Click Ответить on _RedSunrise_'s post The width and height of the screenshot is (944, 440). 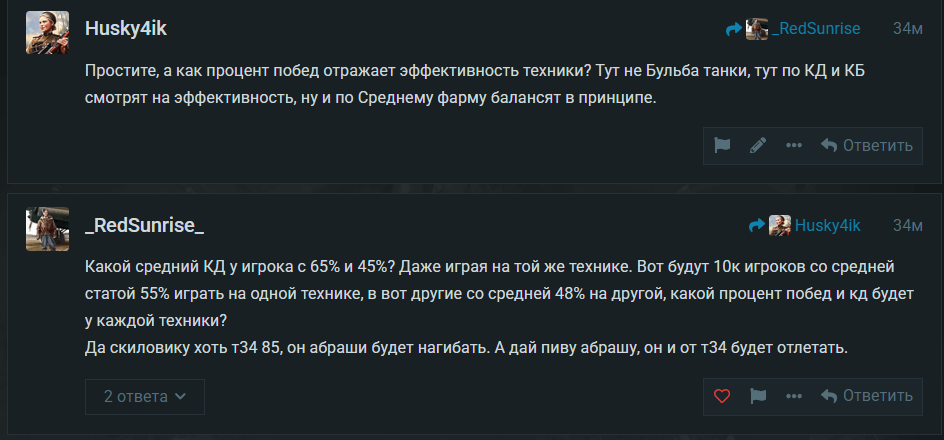(867, 396)
